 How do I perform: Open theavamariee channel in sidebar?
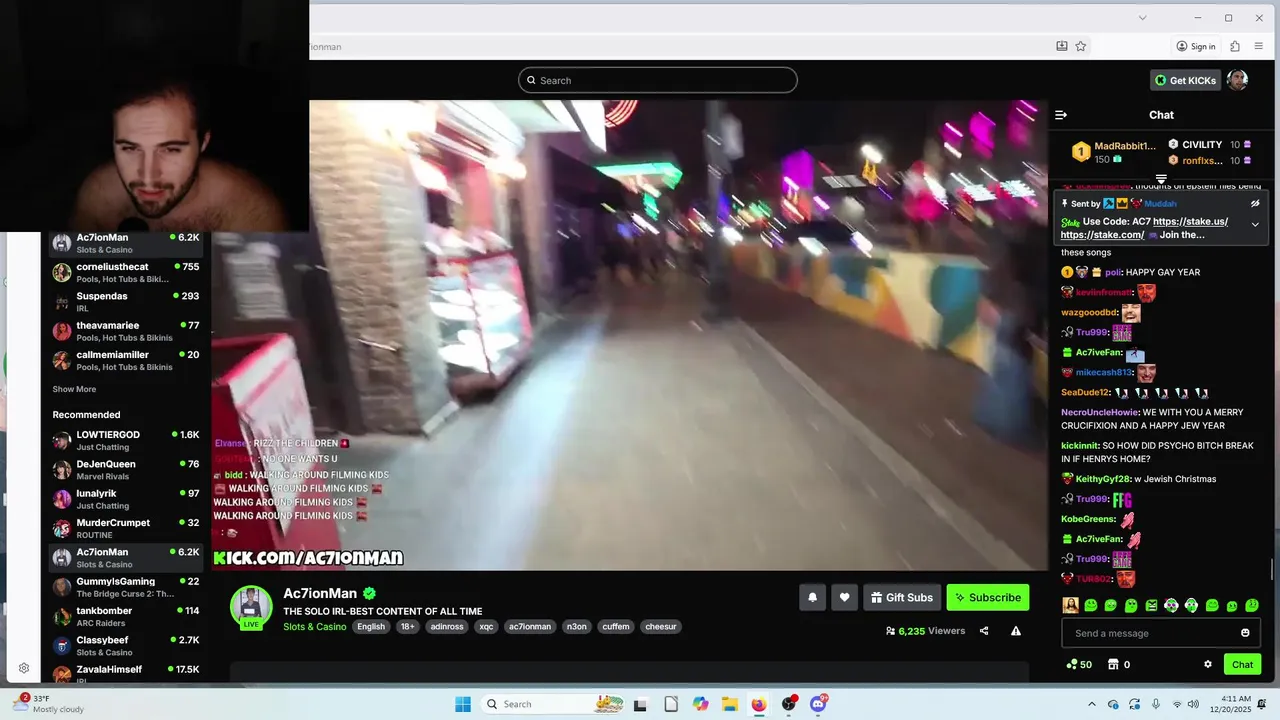[x=126, y=331]
